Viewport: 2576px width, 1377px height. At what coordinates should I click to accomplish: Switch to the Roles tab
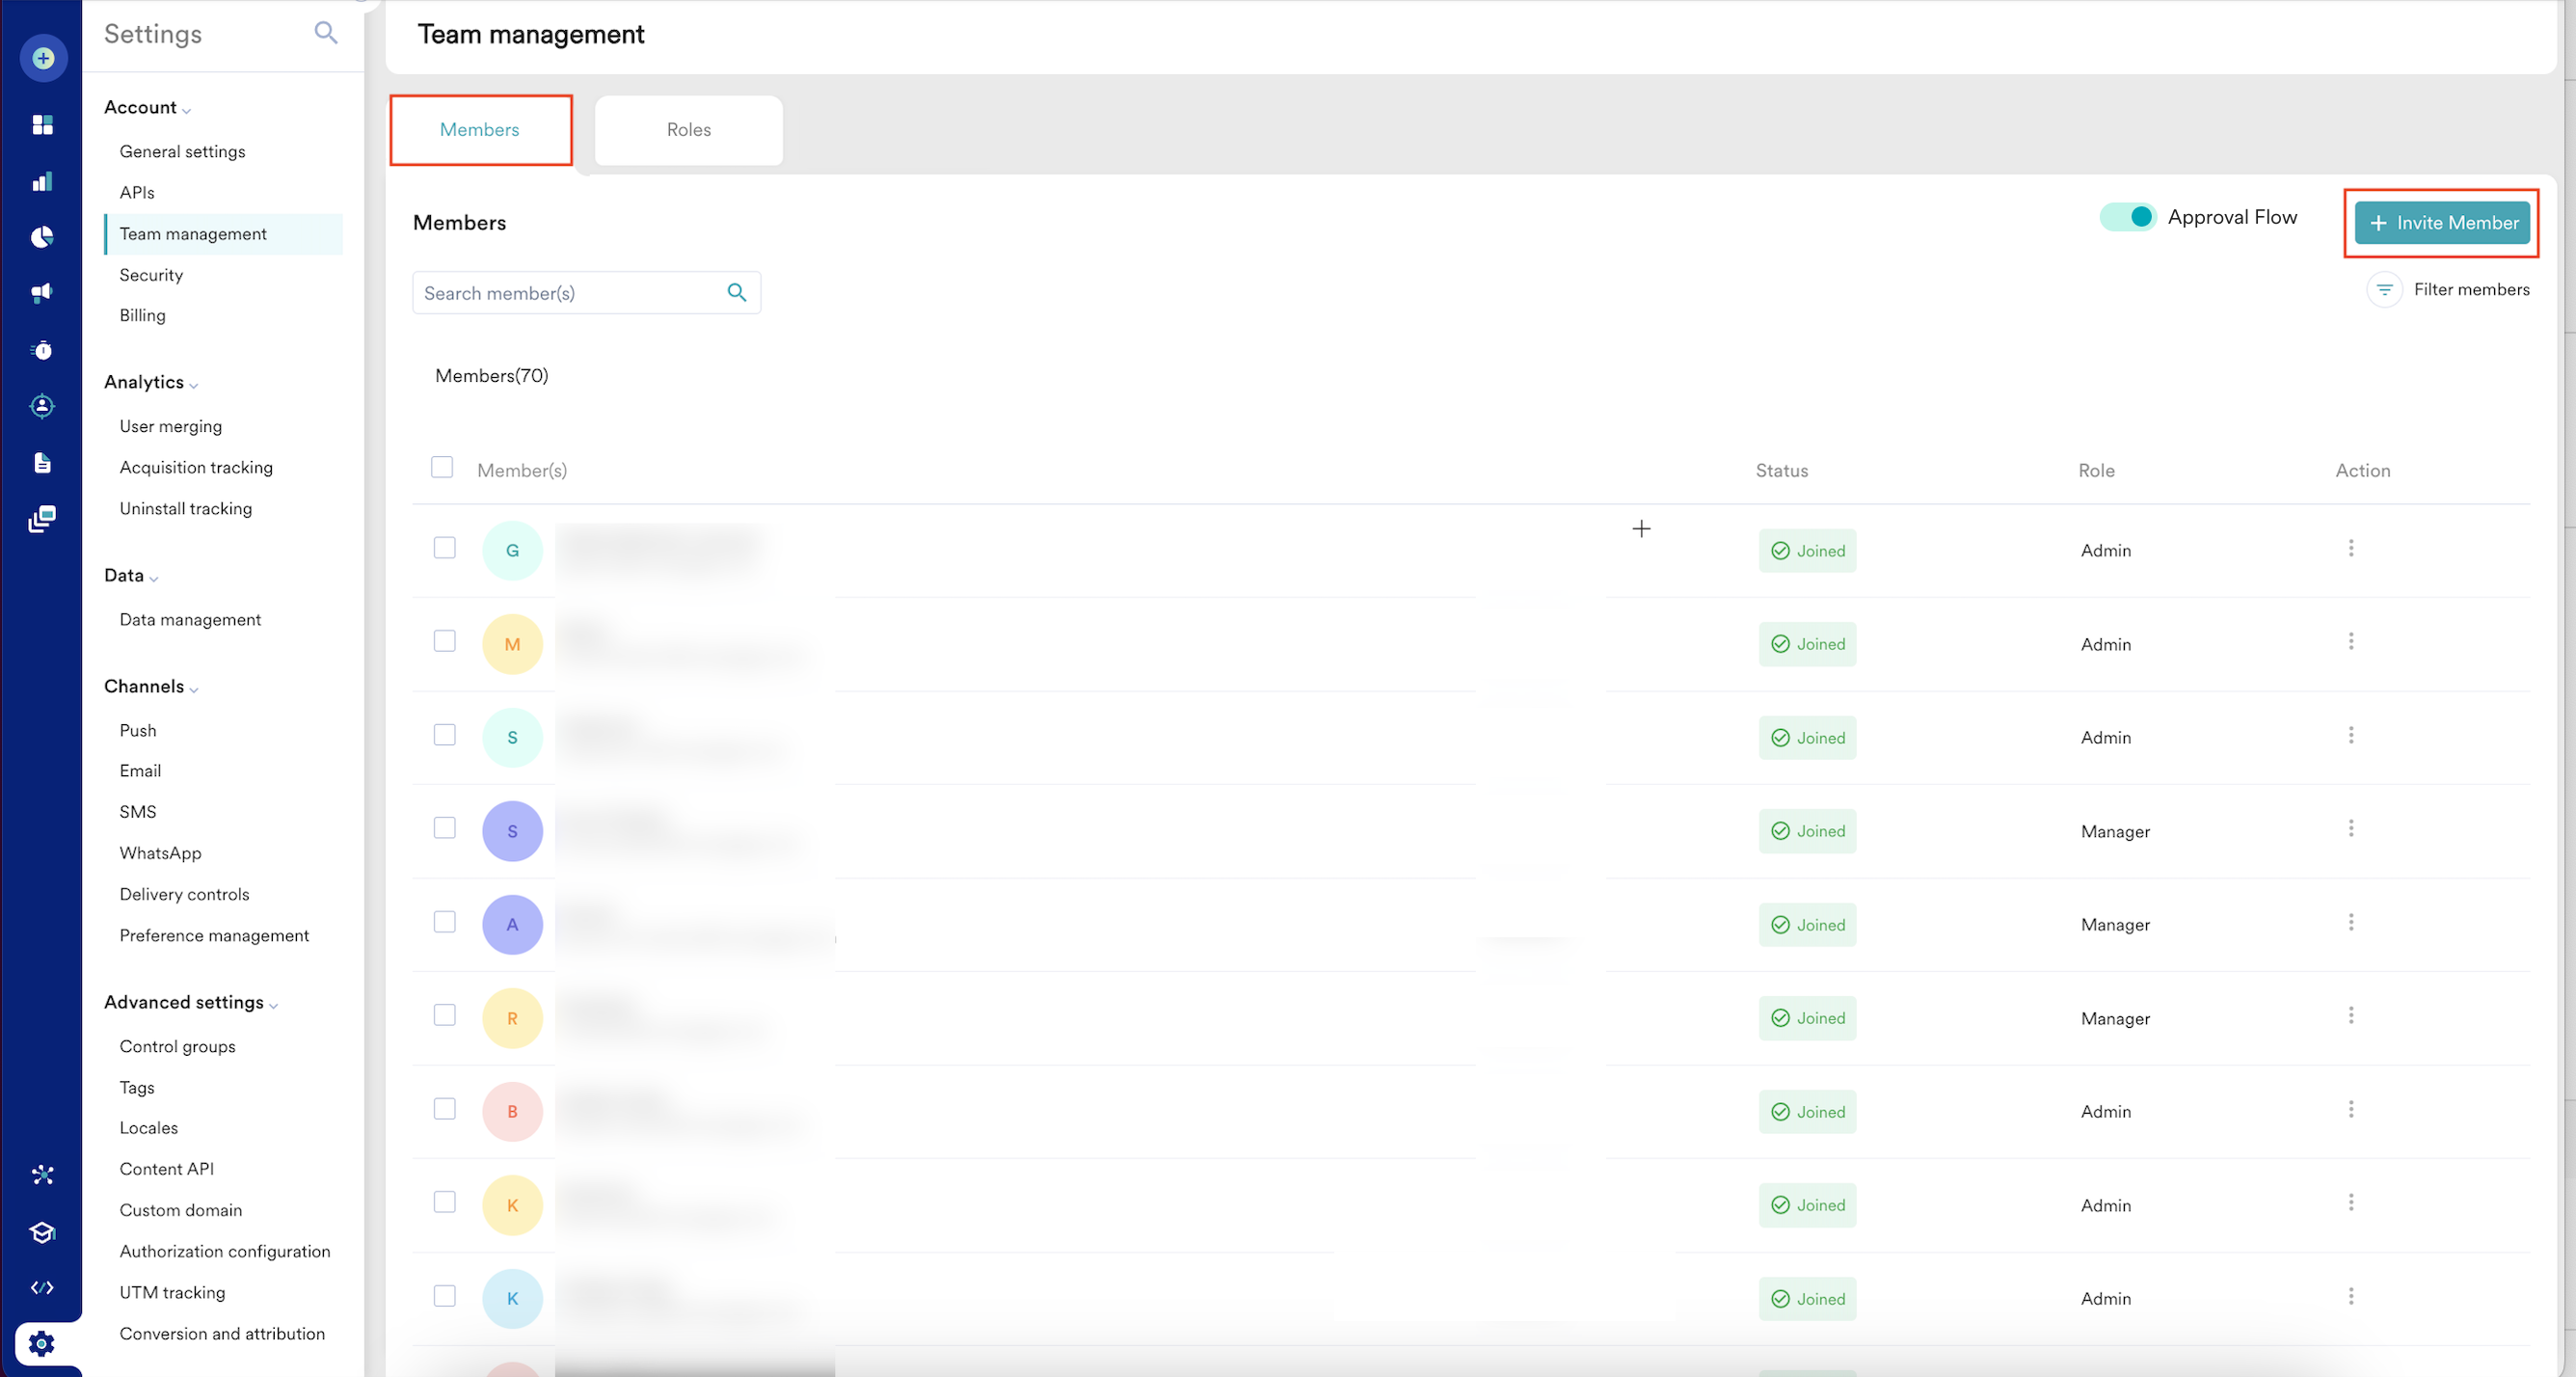click(688, 130)
